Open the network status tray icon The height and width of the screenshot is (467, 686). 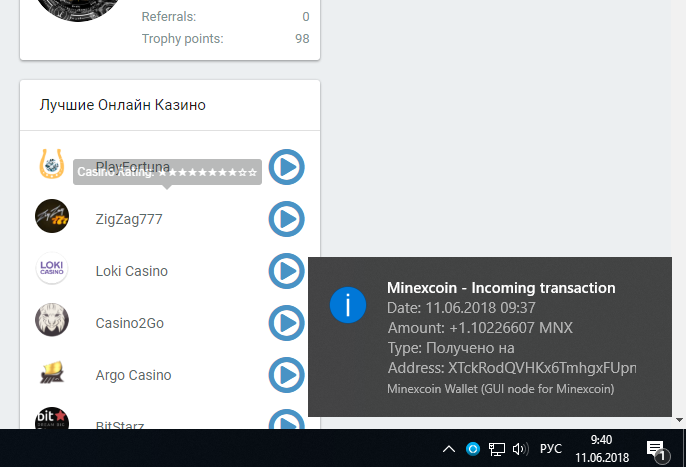497,449
